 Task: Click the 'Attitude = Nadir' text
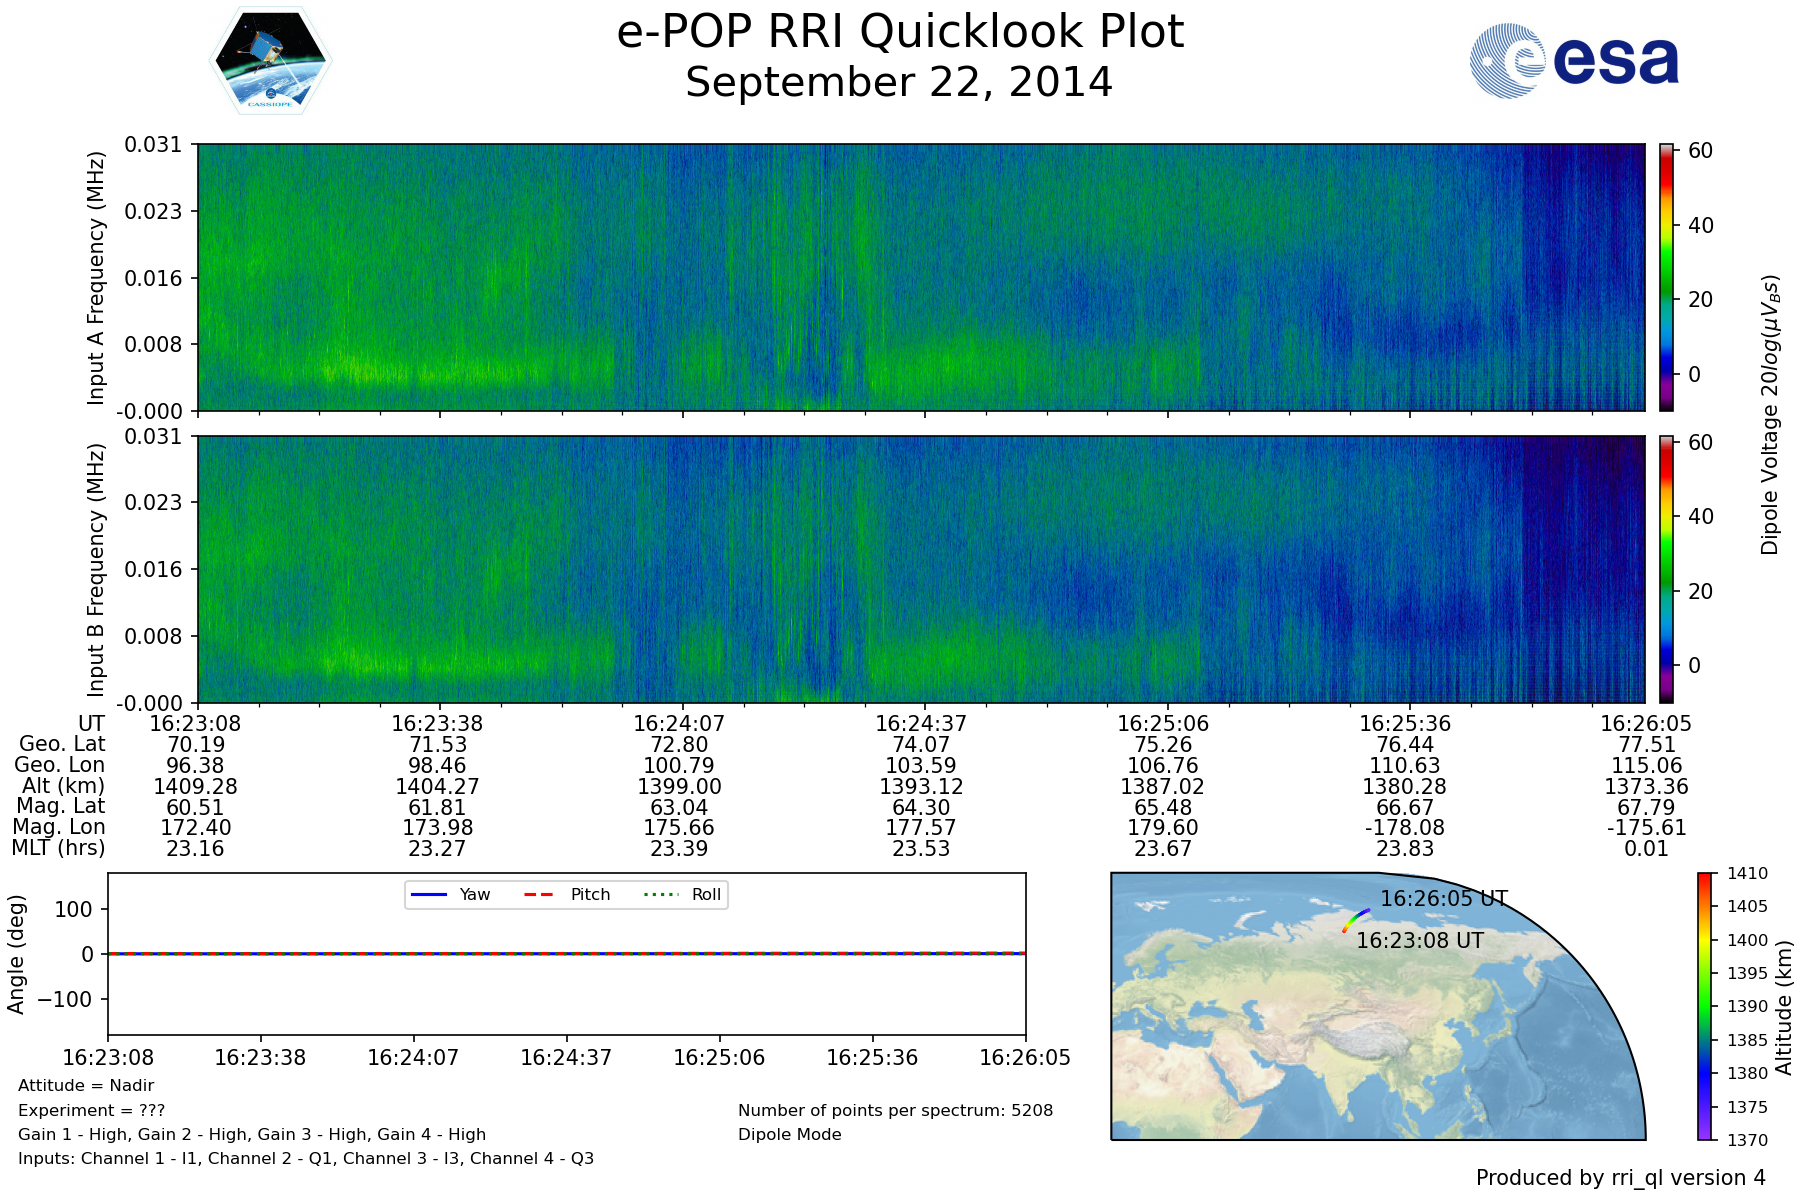coord(86,1086)
